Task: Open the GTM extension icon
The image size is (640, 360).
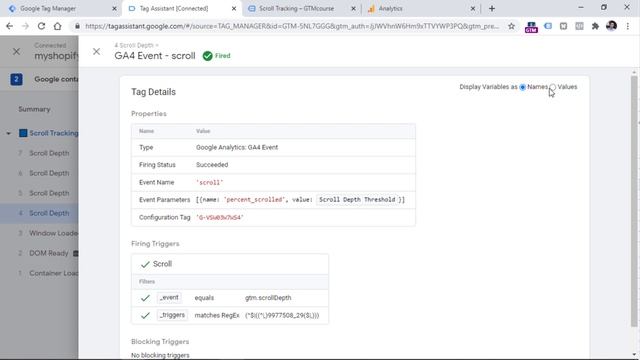Action: point(531,27)
